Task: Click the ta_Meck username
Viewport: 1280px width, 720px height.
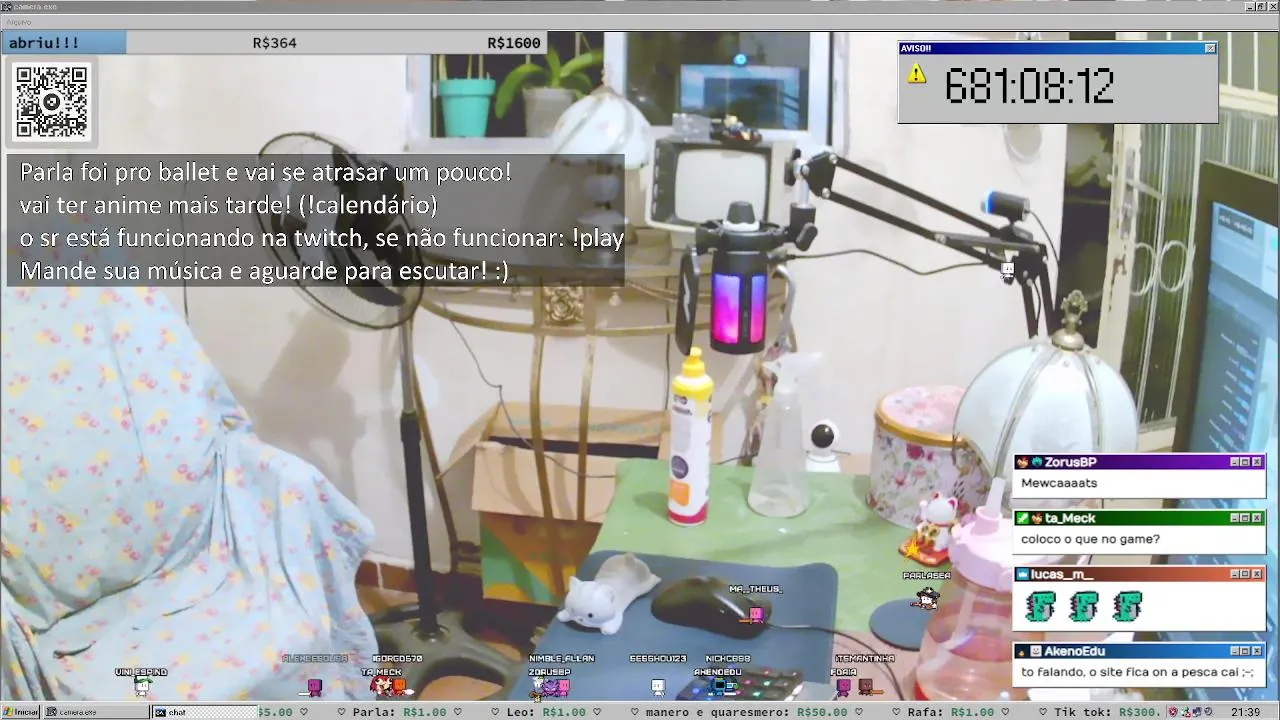Action: (x=1071, y=518)
